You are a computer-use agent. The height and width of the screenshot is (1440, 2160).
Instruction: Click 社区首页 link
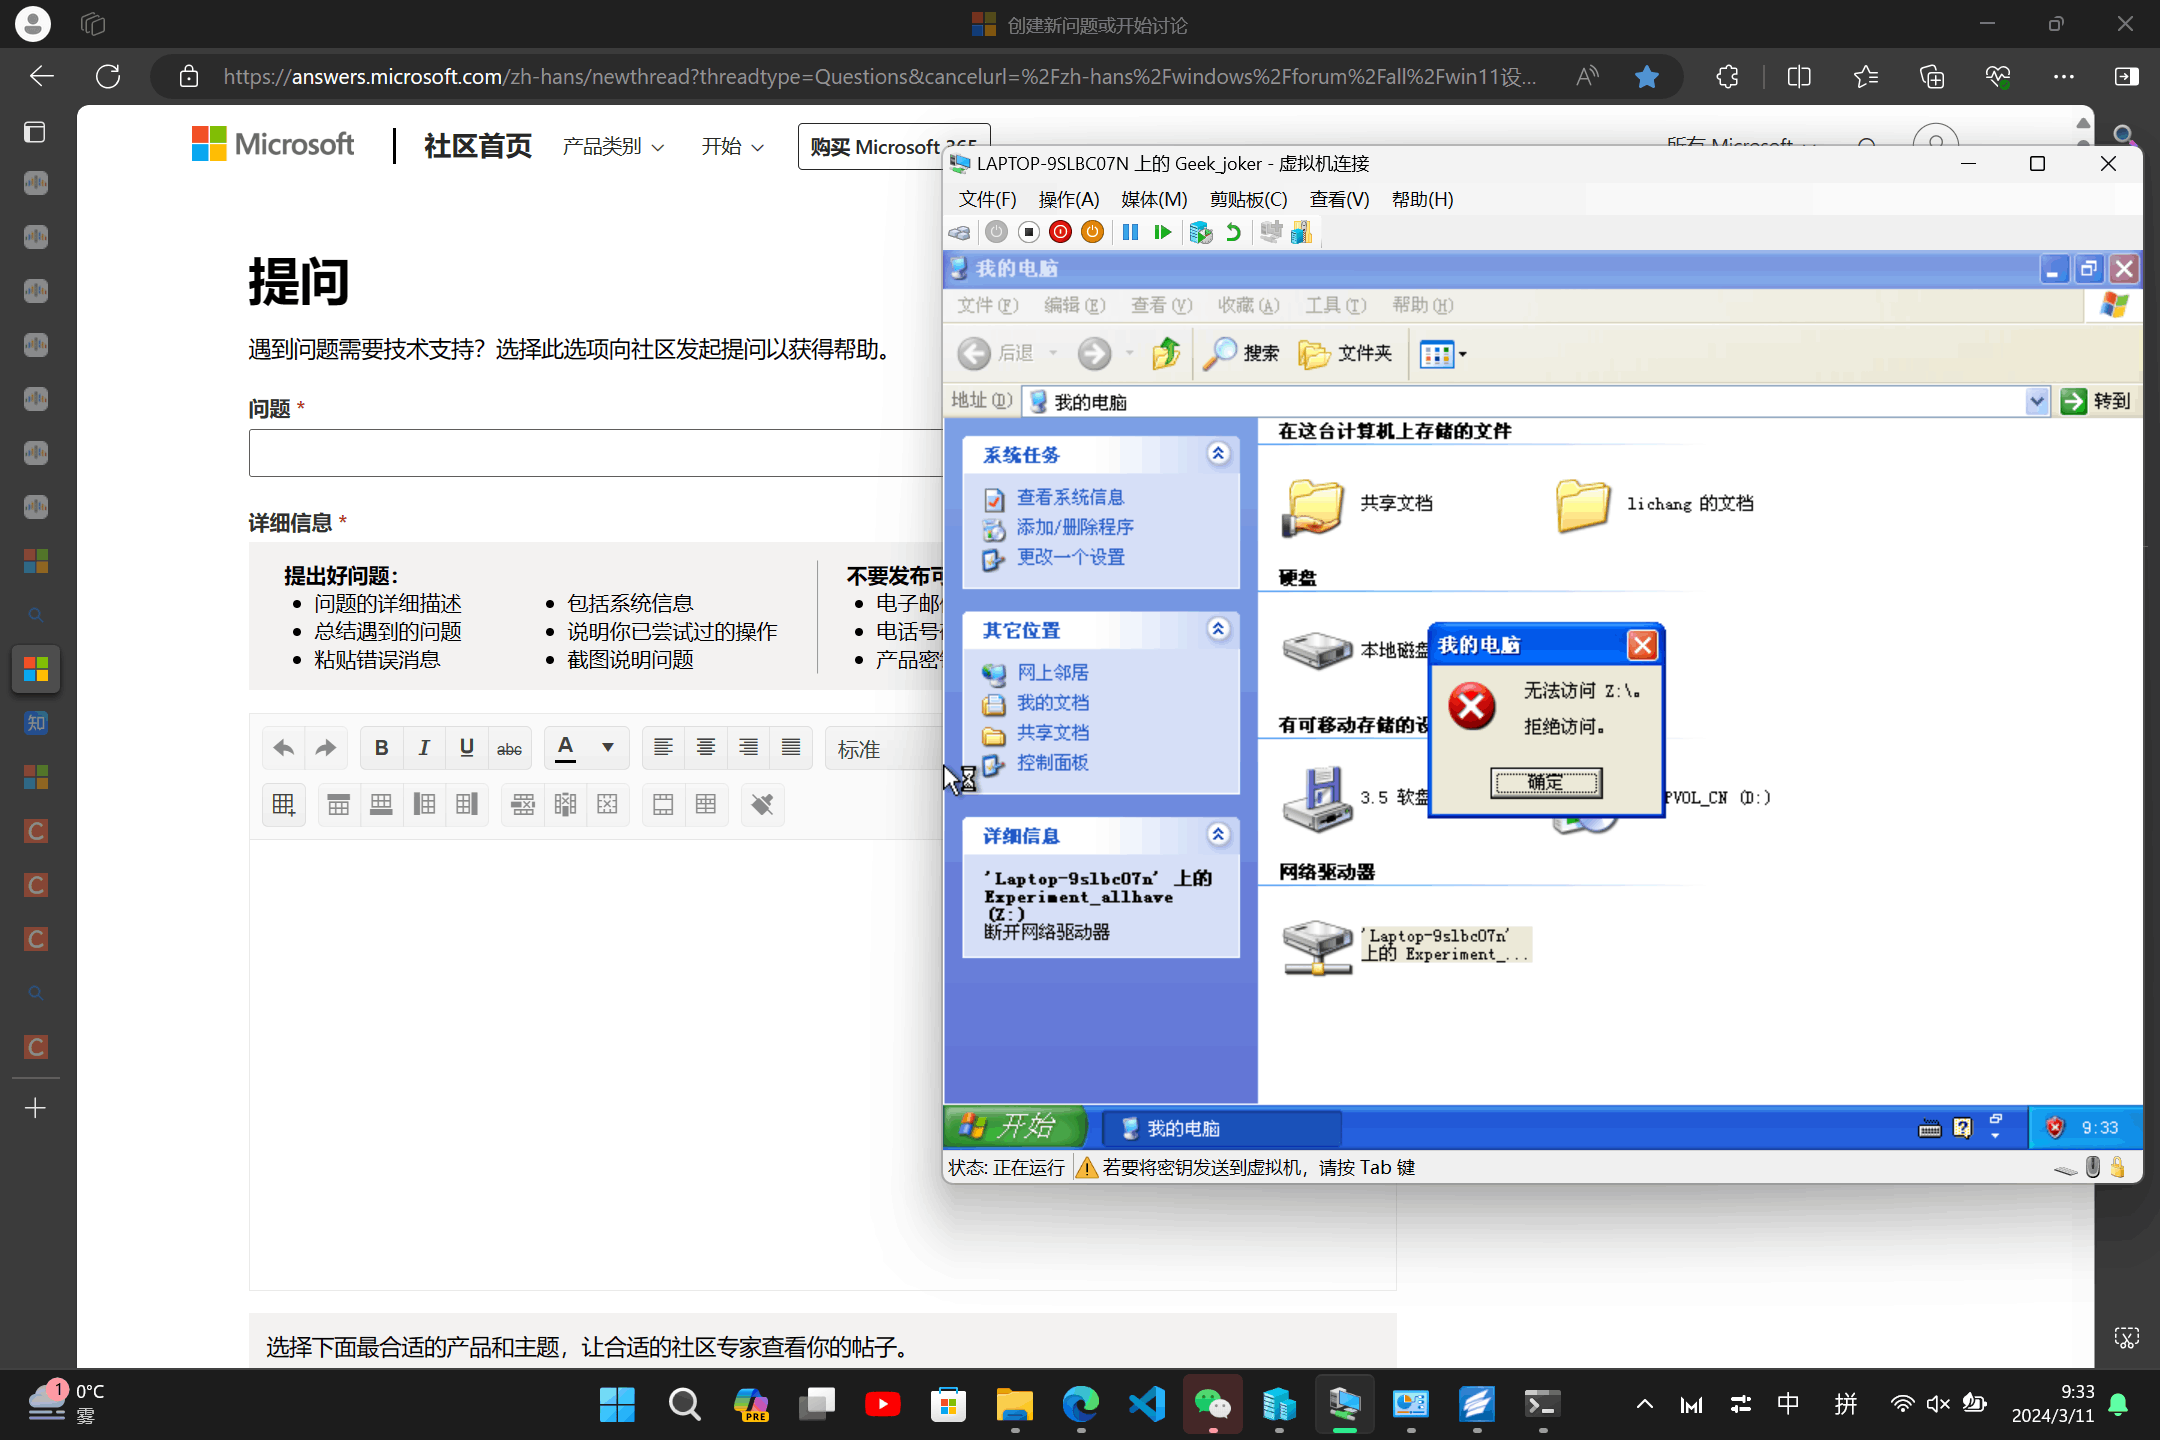[477, 146]
